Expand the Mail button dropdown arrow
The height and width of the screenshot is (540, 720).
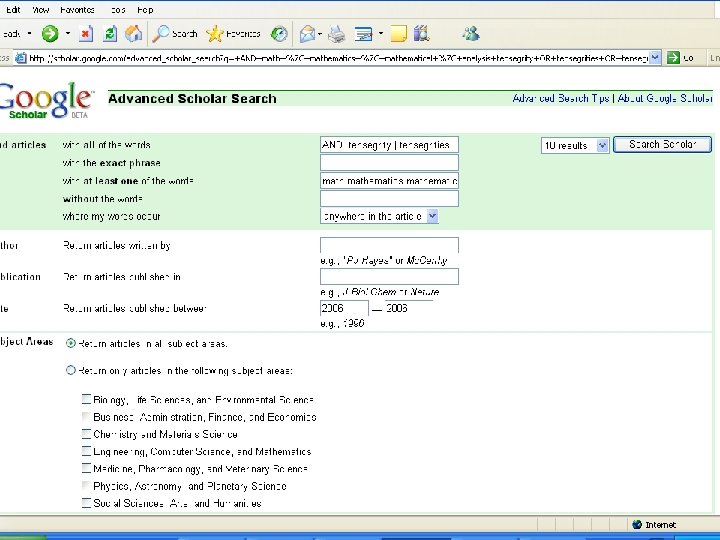(320, 34)
